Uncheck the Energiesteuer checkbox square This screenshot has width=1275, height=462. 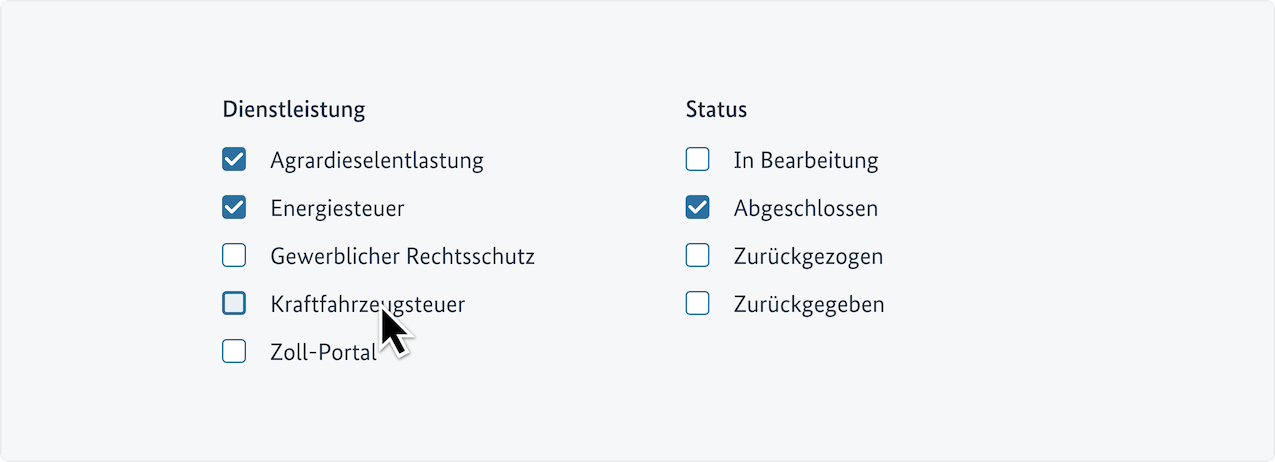(234, 208)
